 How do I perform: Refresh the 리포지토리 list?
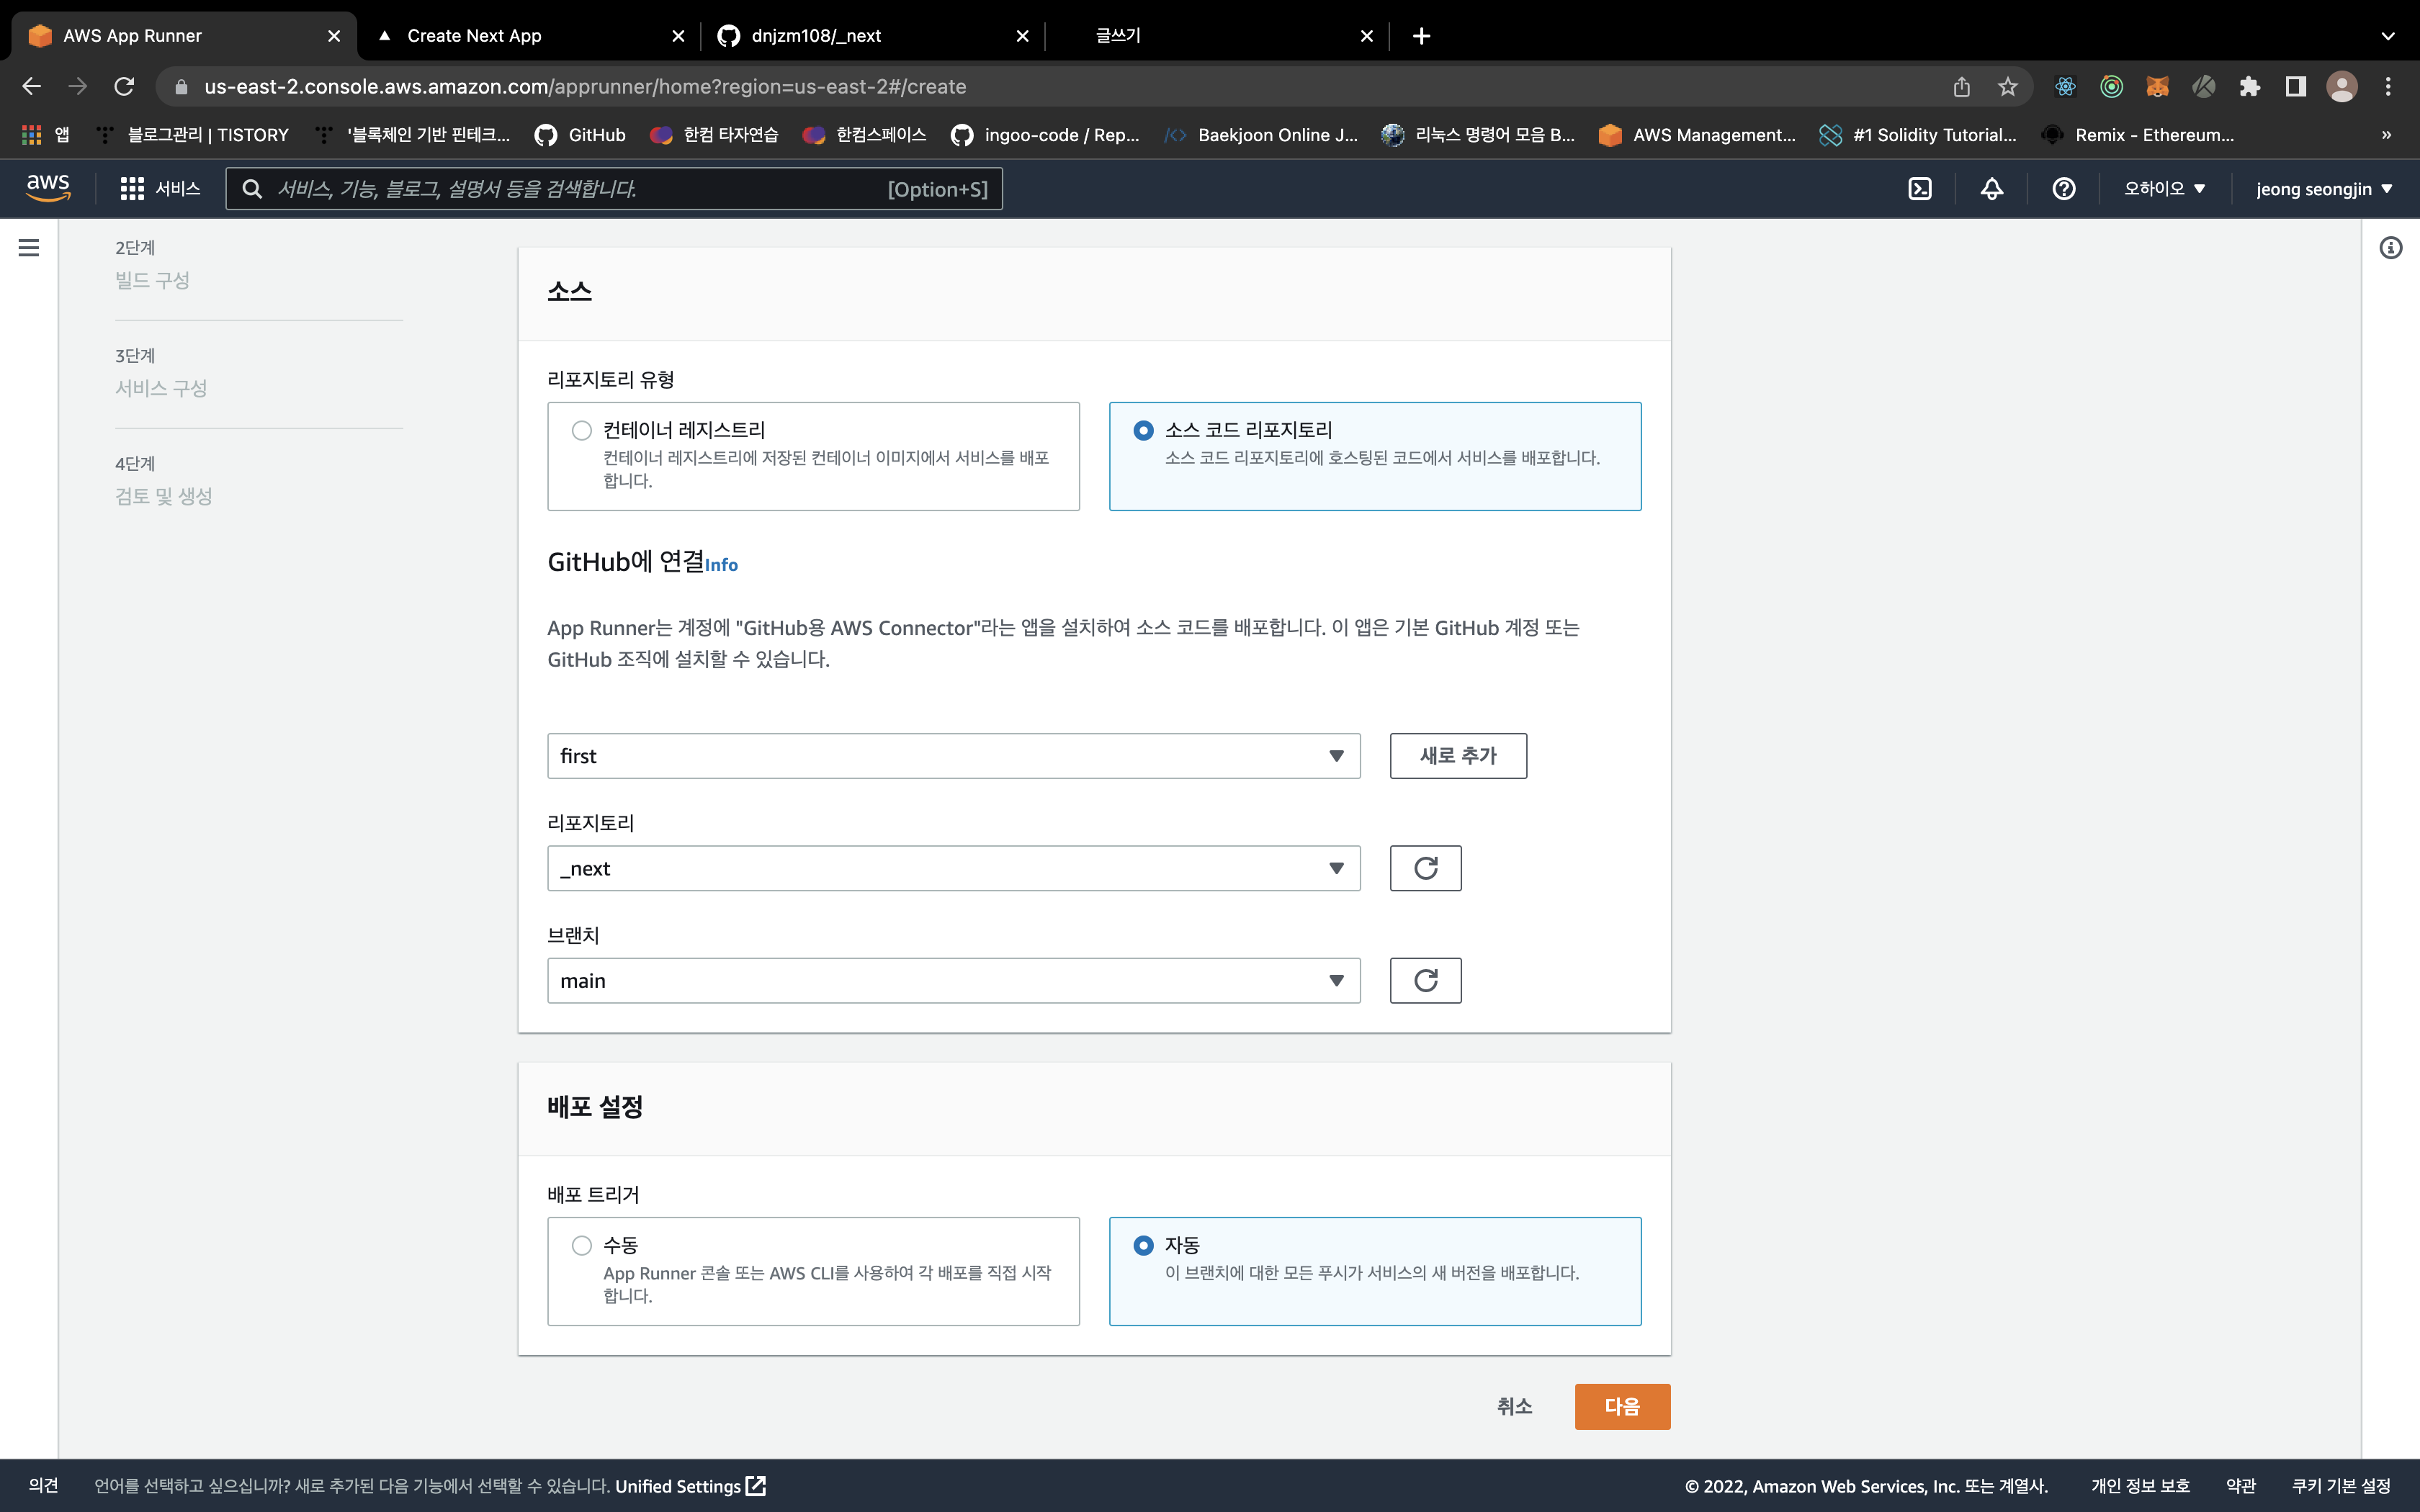[x=1425, y=868]
